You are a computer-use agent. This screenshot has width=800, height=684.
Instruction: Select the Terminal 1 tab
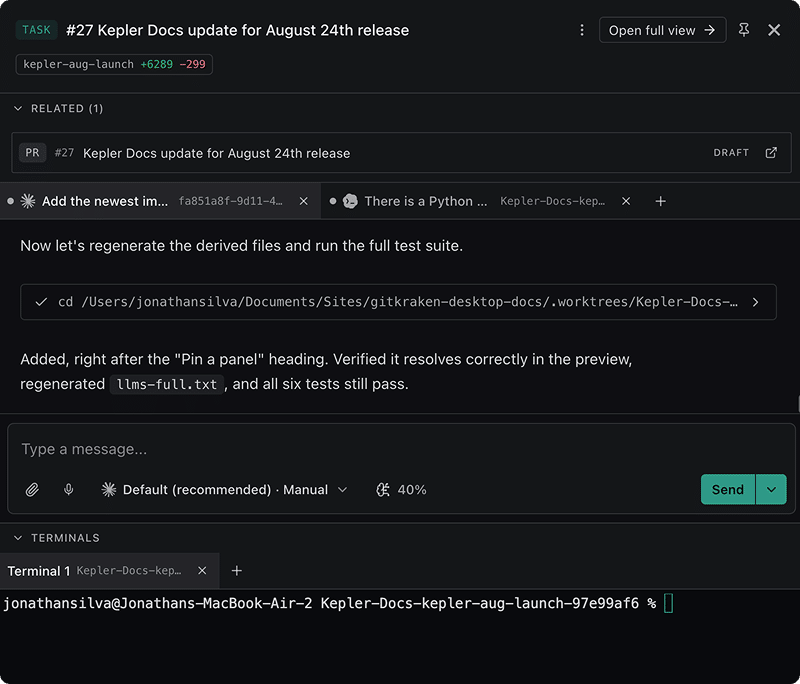pos(109,571)
